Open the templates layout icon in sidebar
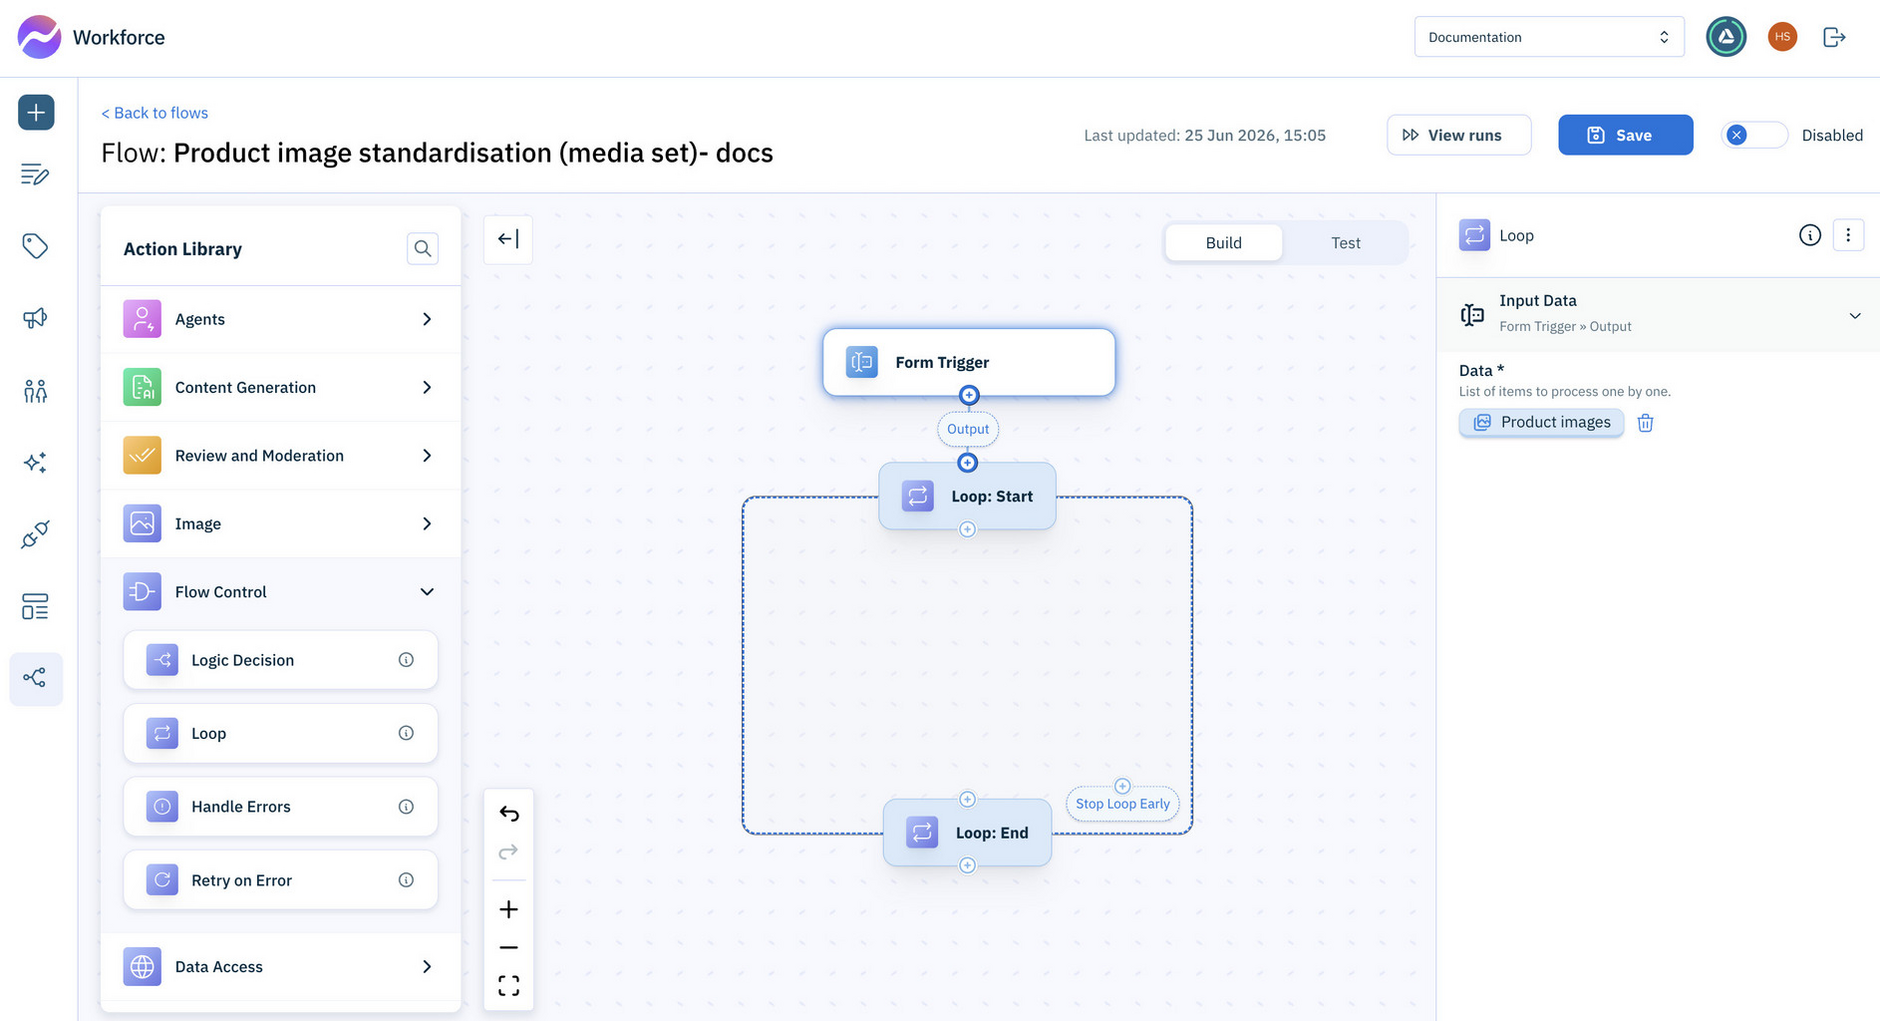The image size is (1880, 1021). 35,607
